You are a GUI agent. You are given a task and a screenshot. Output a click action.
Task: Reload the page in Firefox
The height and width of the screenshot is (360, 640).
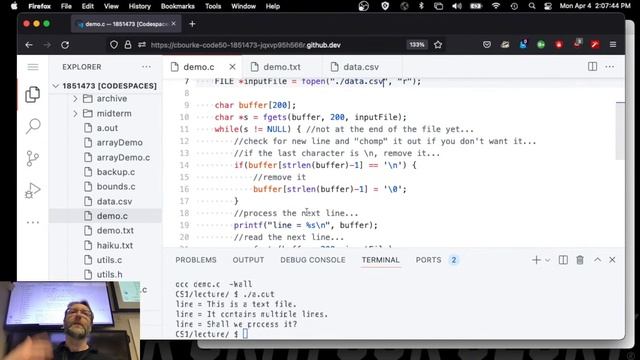click(x=65, y=45)
